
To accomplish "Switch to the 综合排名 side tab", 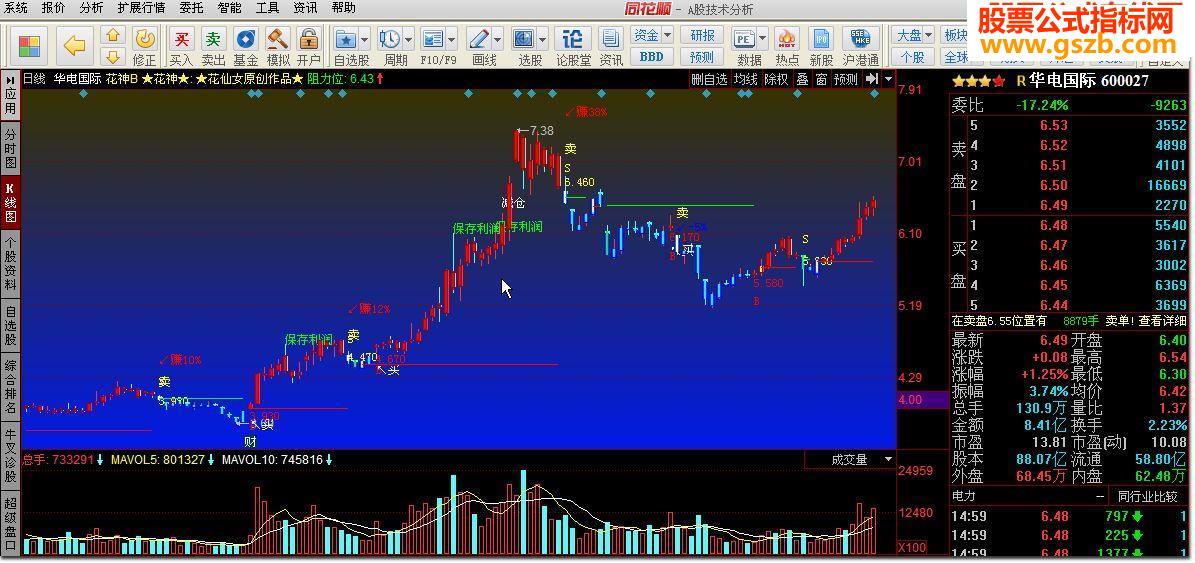I will coord(11,389).
